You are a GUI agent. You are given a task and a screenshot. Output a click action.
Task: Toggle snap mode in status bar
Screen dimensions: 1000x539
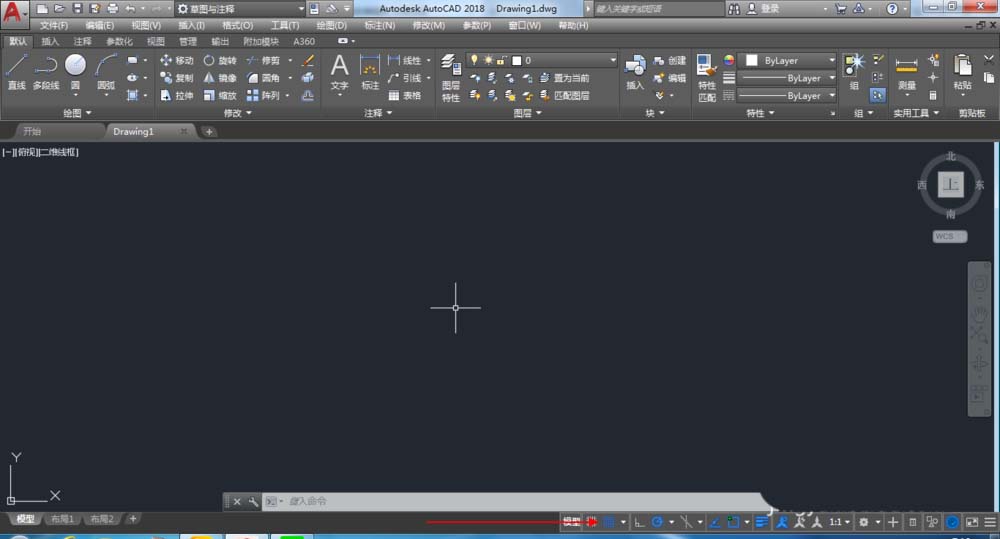pos(610,522)
